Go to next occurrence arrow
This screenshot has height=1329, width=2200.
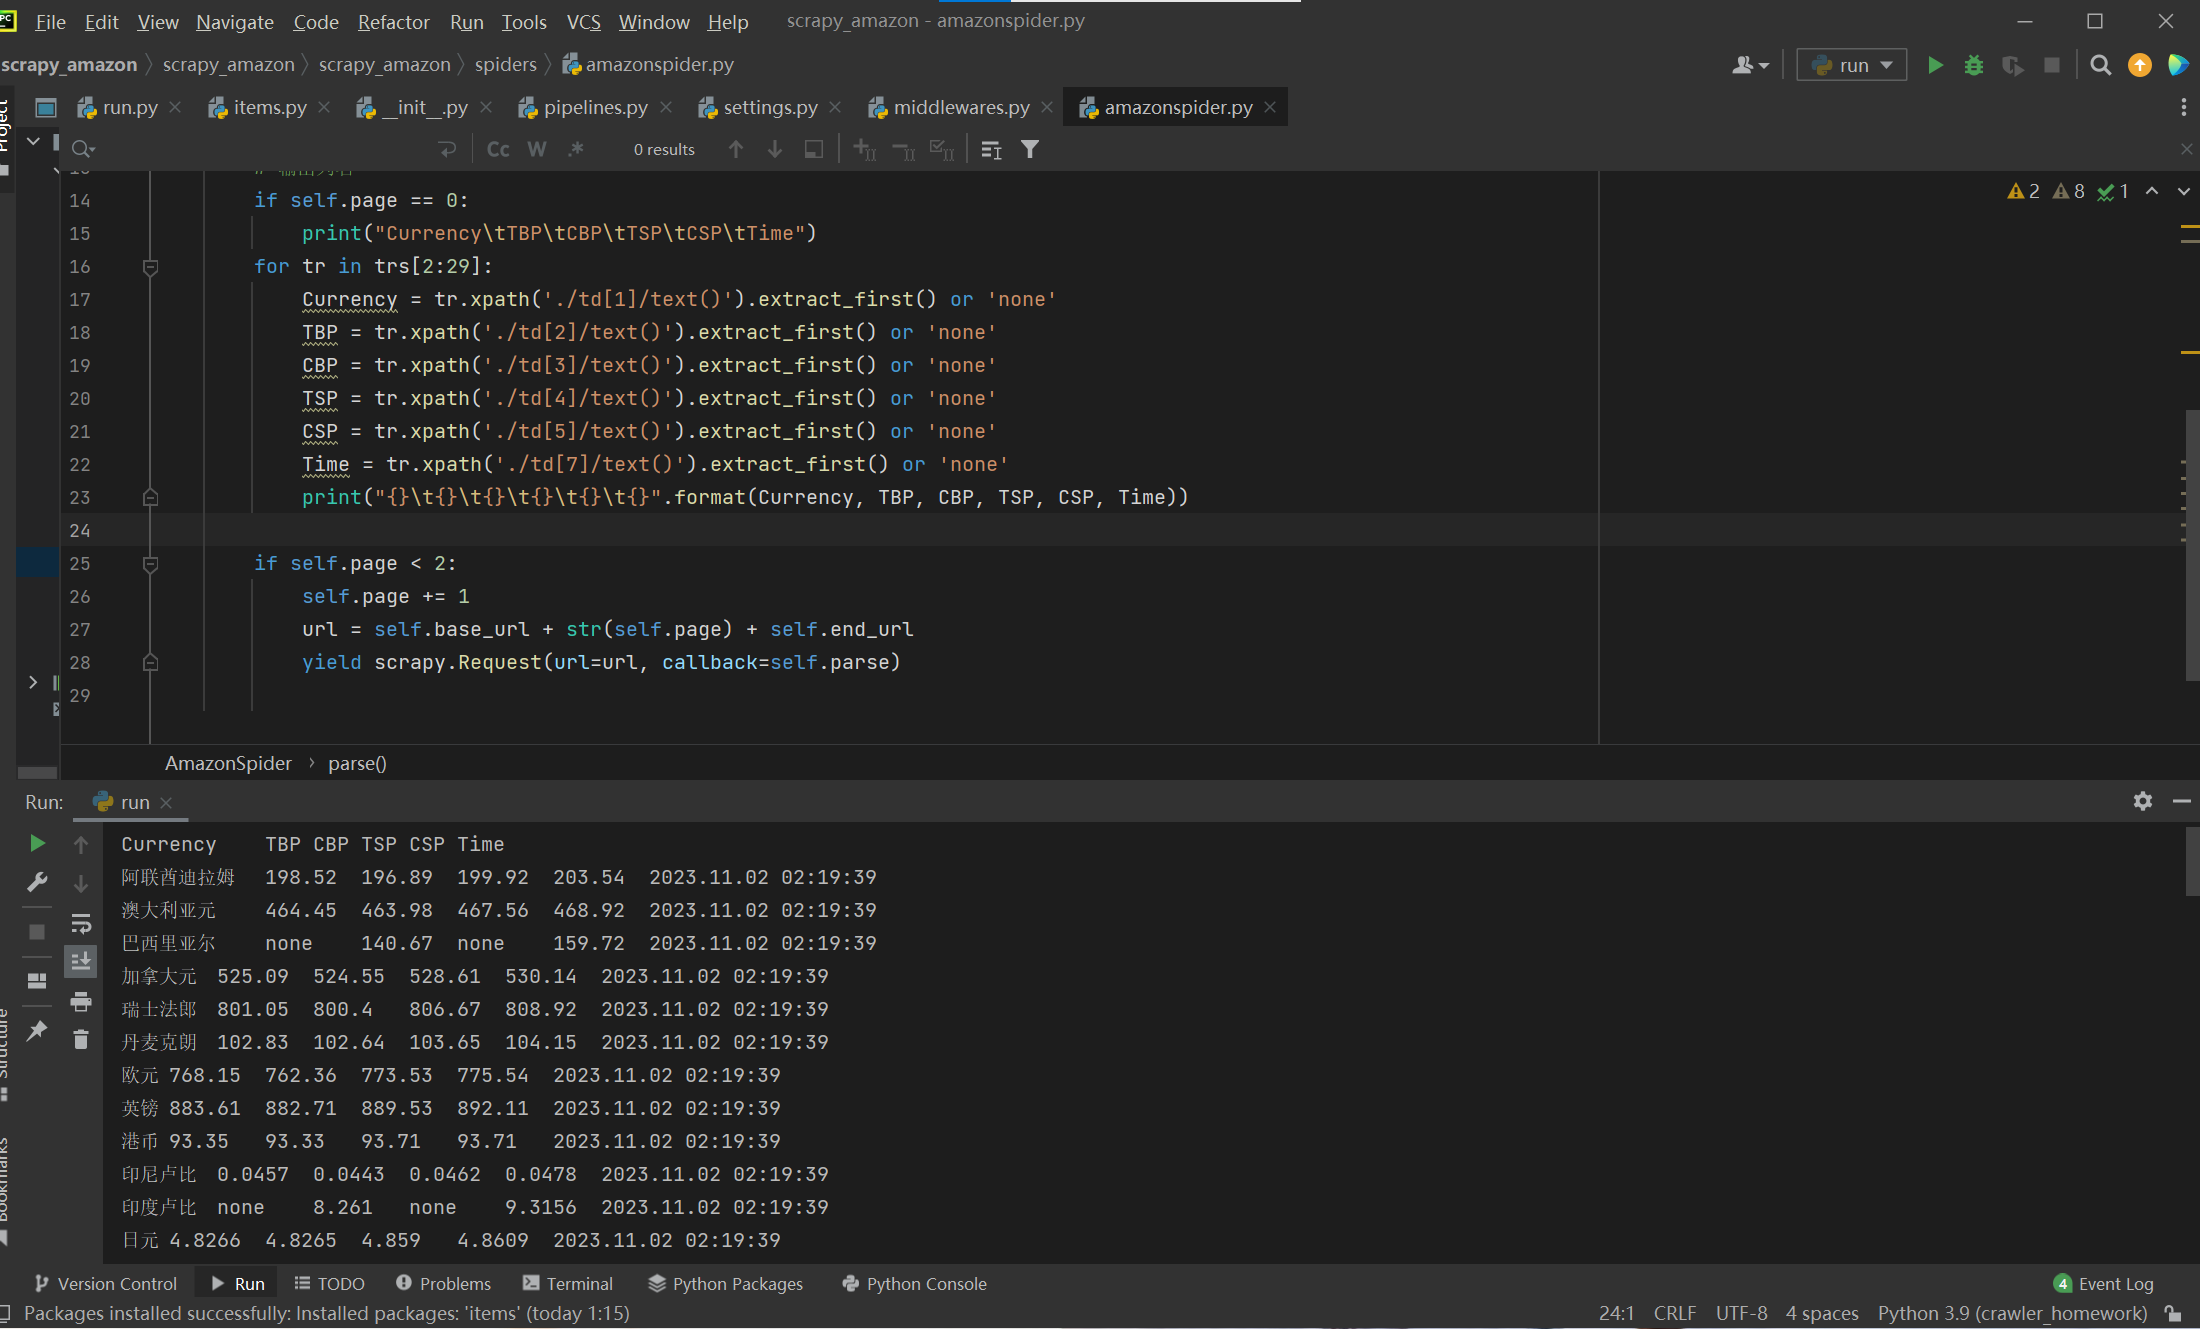pos(775,149)
